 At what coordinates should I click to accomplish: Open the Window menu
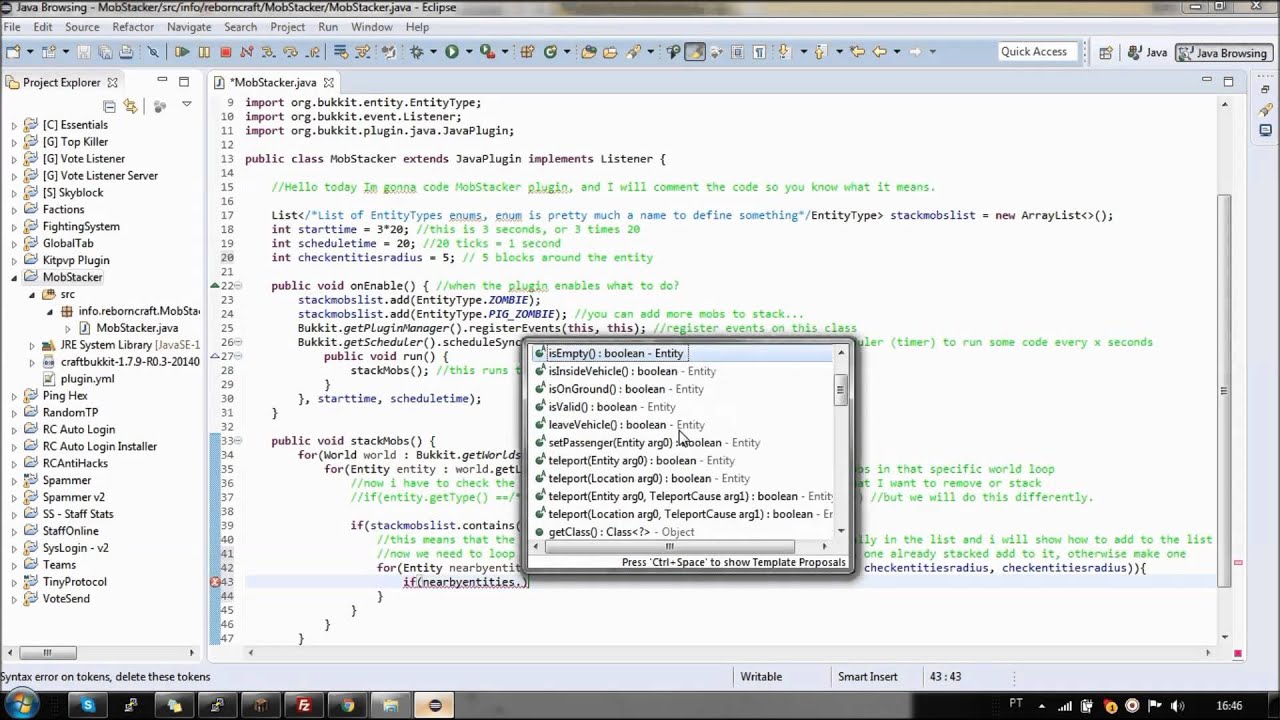click(x=371, y=27)
